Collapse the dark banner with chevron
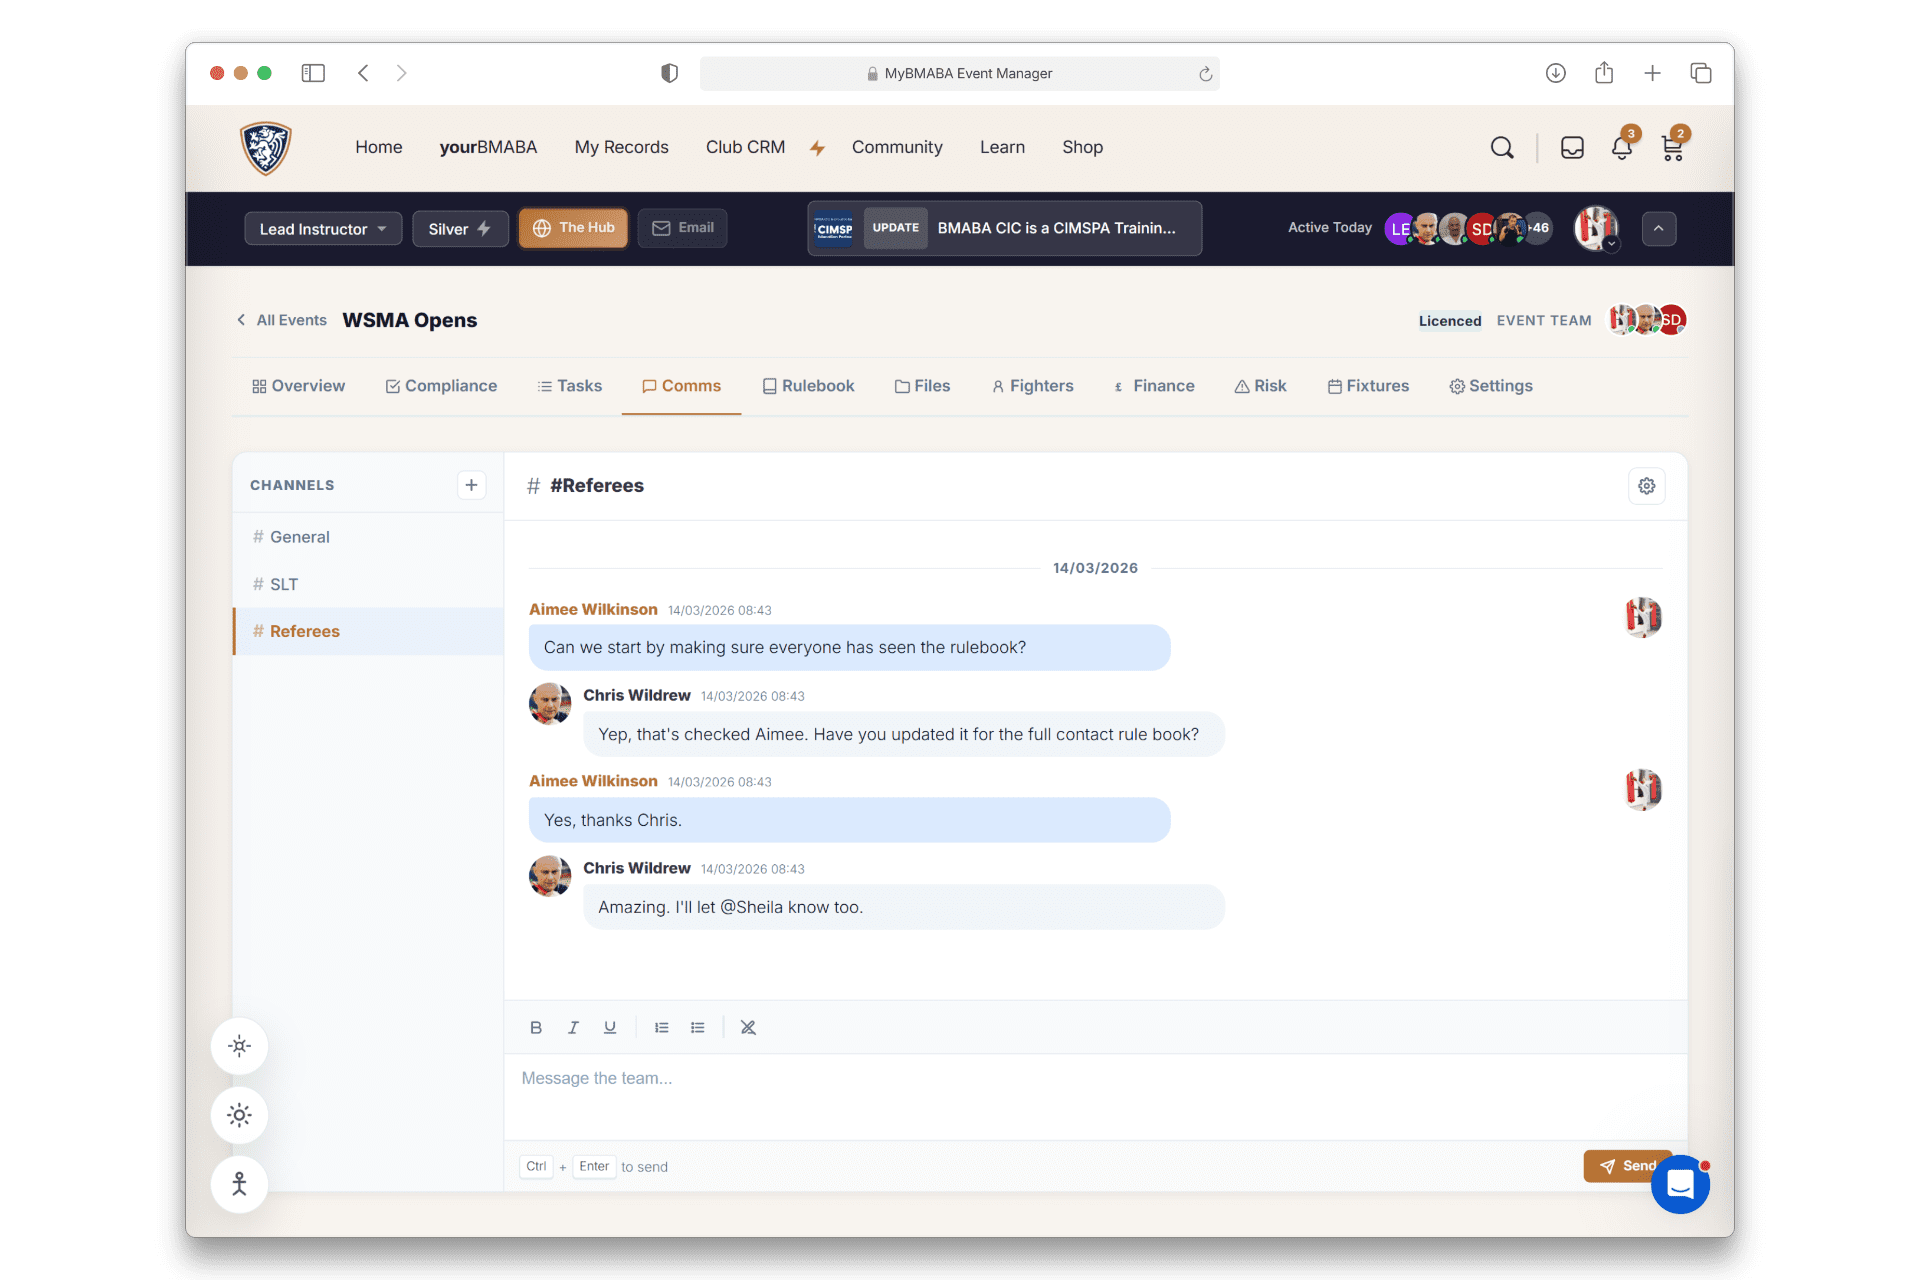The image size is (1920, 1280). point(1658,229)
